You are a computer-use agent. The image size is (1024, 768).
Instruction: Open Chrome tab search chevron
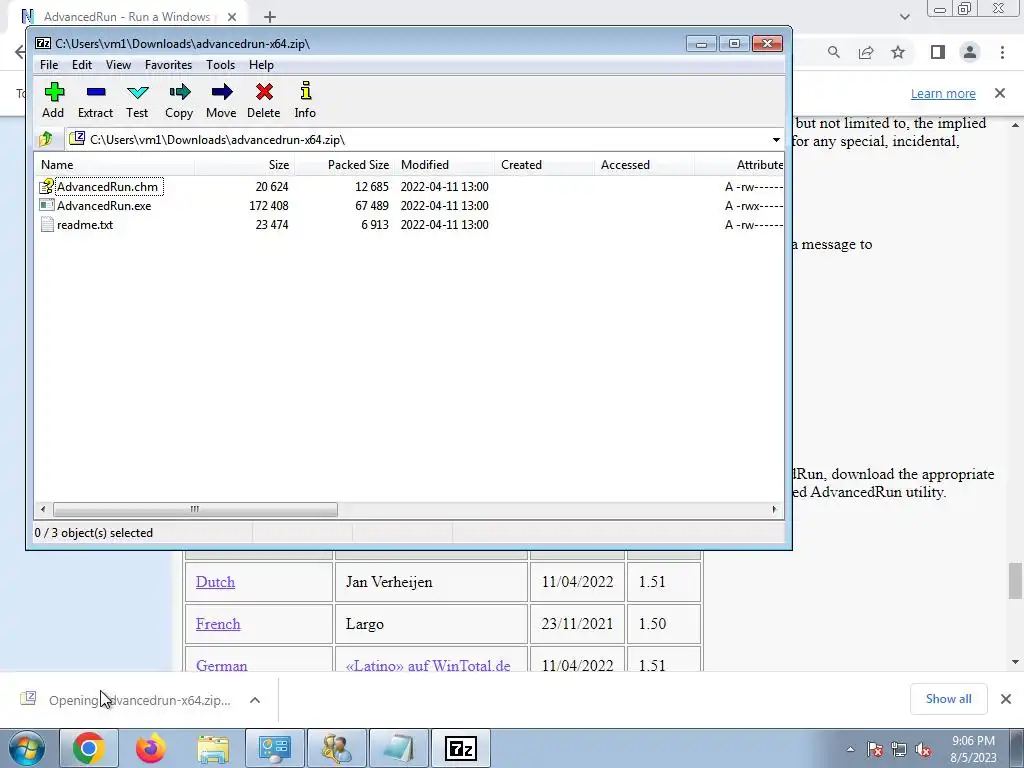coord(904,17)
